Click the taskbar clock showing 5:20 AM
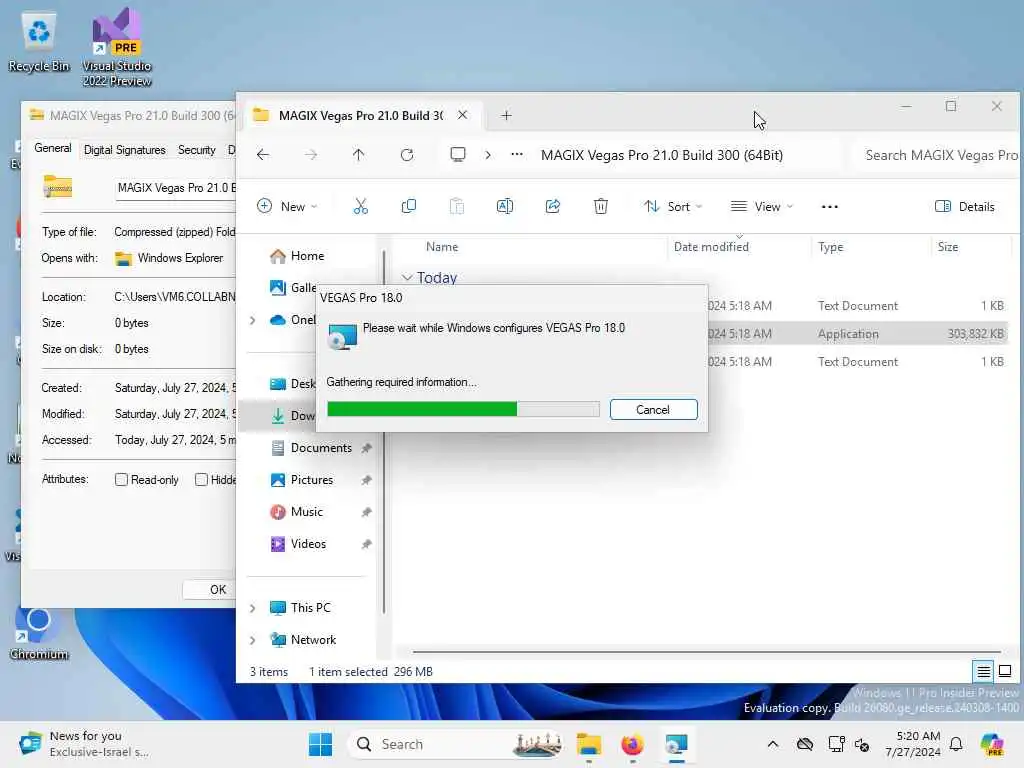This screenshot has width=1024, height=768. 913,744
